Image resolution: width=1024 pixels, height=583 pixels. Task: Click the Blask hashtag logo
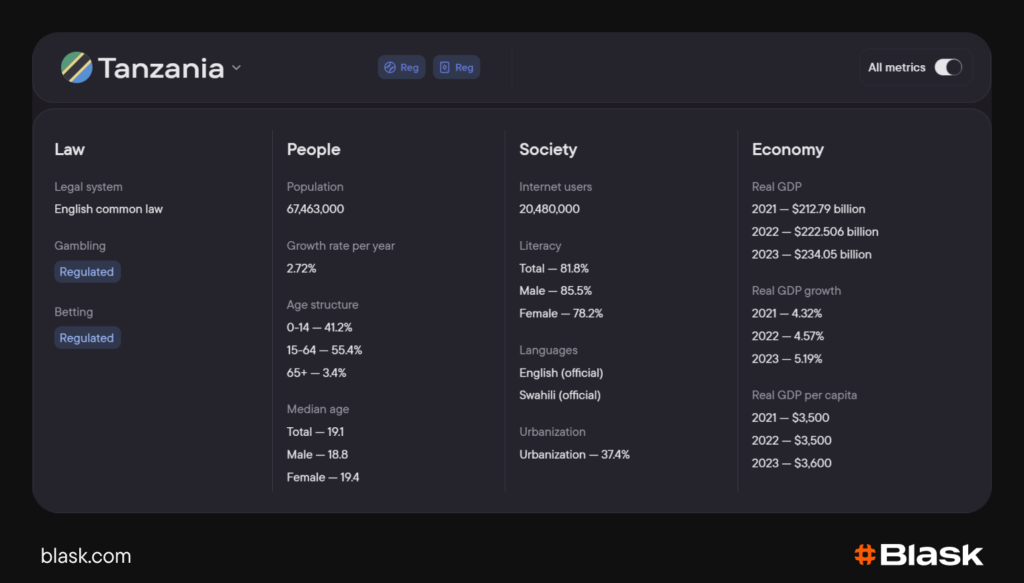point(865,555)
